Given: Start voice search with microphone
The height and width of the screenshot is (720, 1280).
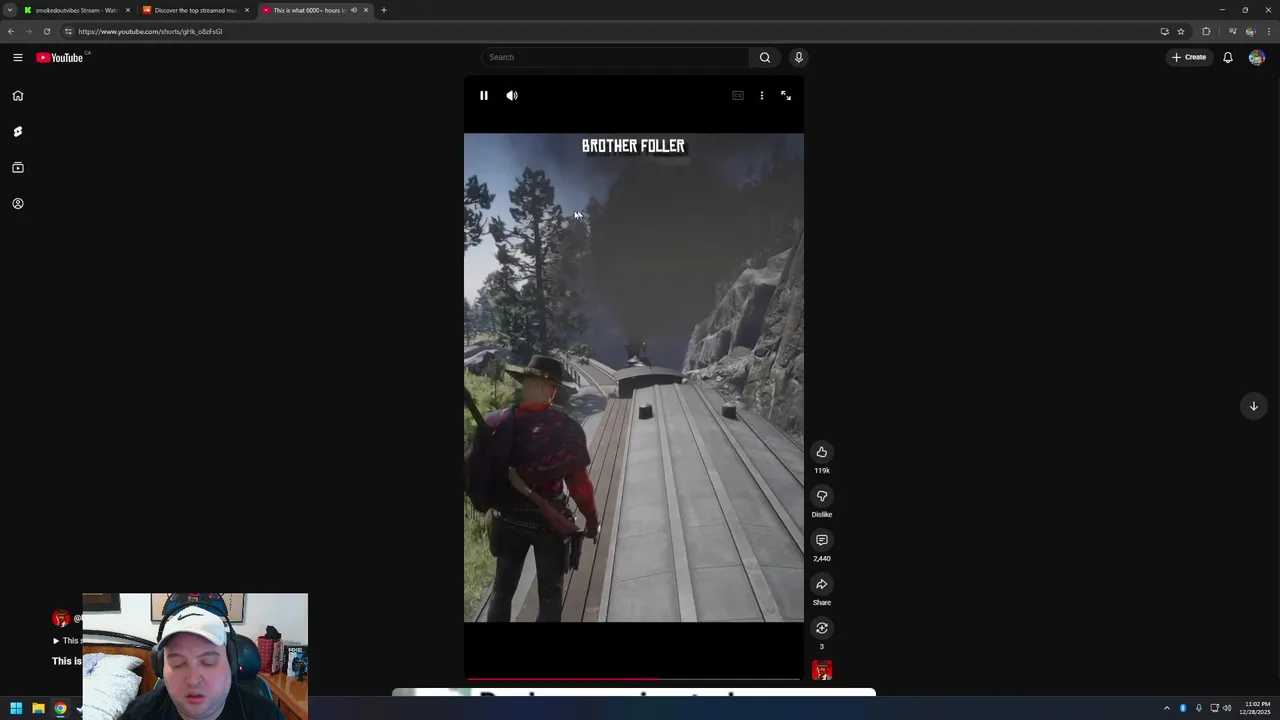Looking at the screenshot, I should point(799,57).
